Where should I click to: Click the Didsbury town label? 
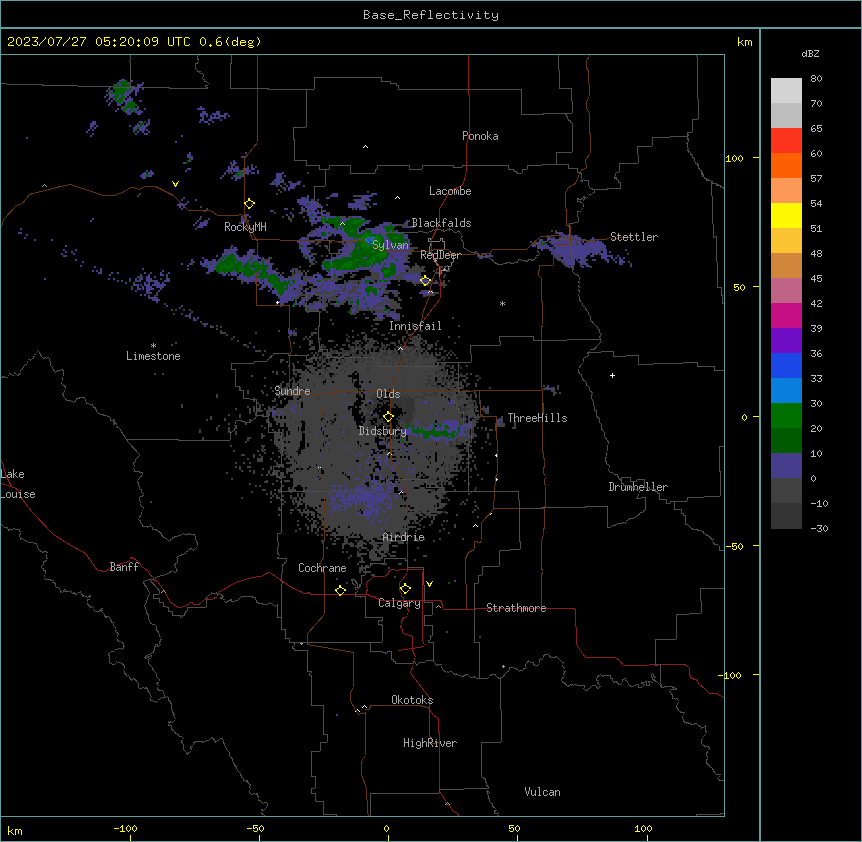click(x=382, y=431)
